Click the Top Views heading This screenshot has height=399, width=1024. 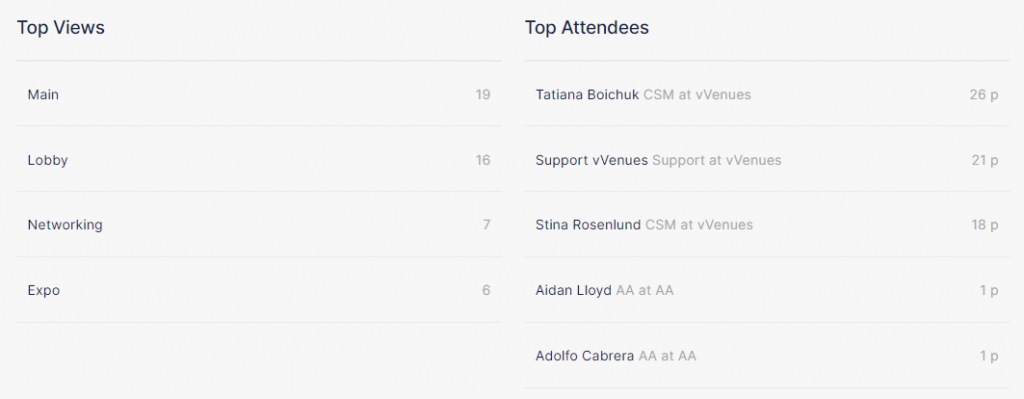click(x=61, y=27)
